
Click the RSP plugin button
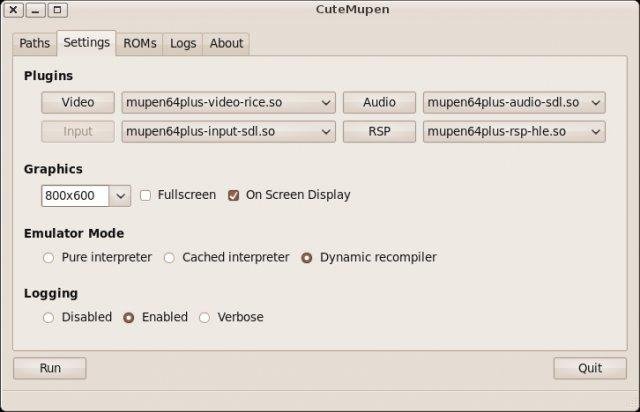379,131
